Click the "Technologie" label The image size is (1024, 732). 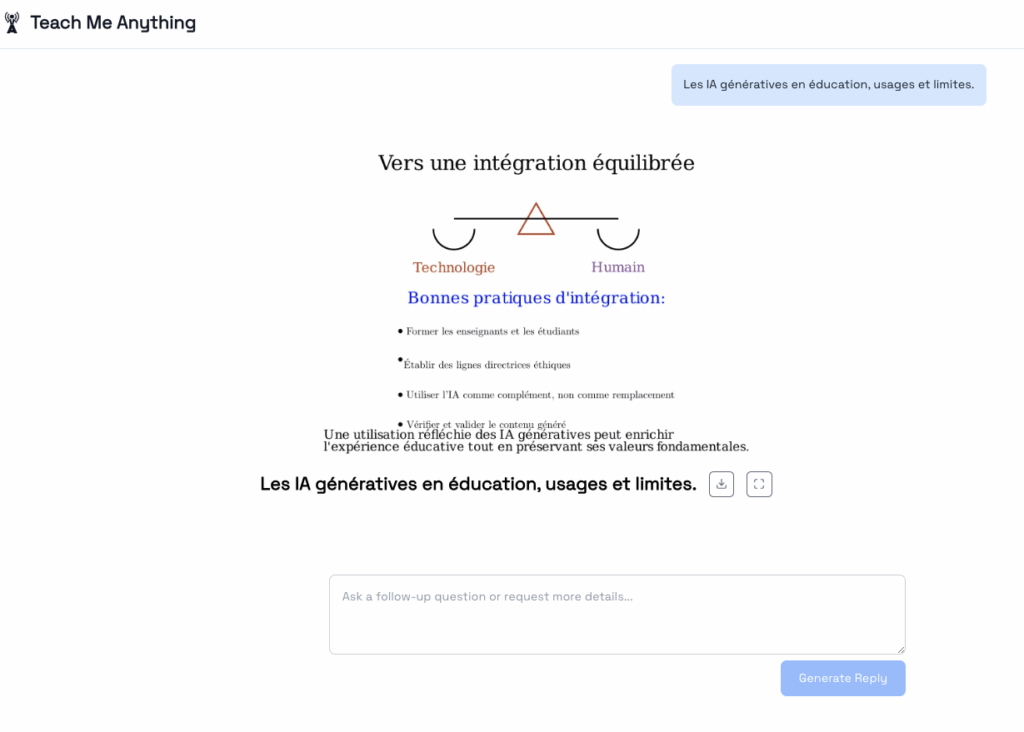[454, 267]
